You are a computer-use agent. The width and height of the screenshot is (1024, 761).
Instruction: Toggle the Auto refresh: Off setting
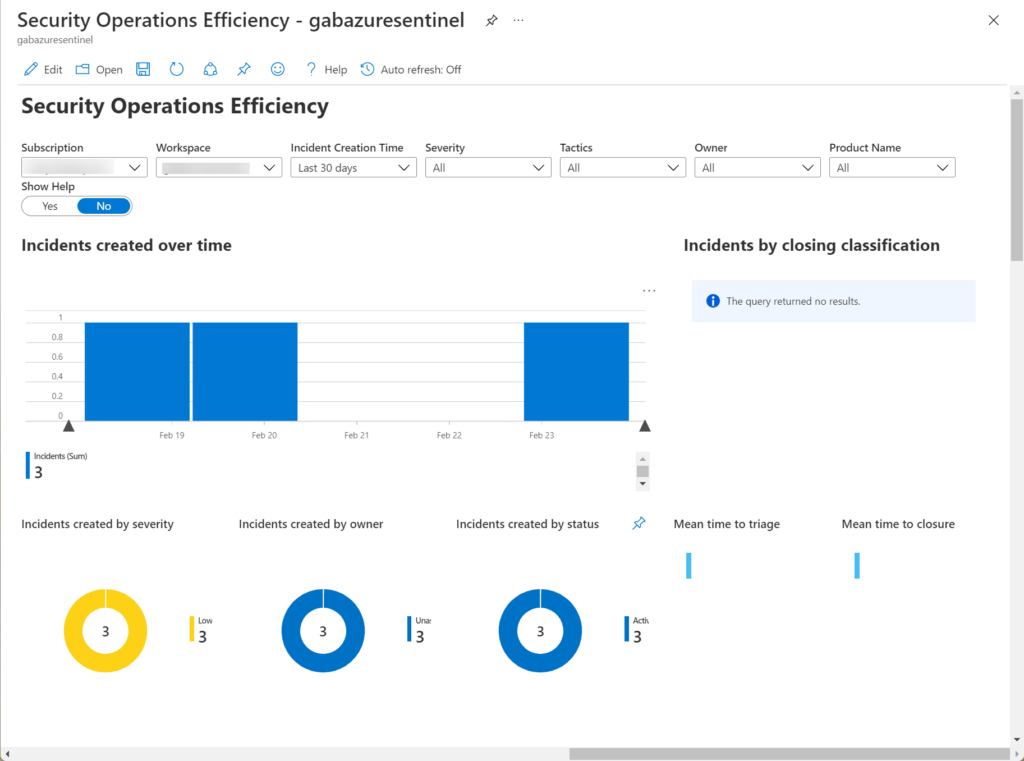point(411,69)
